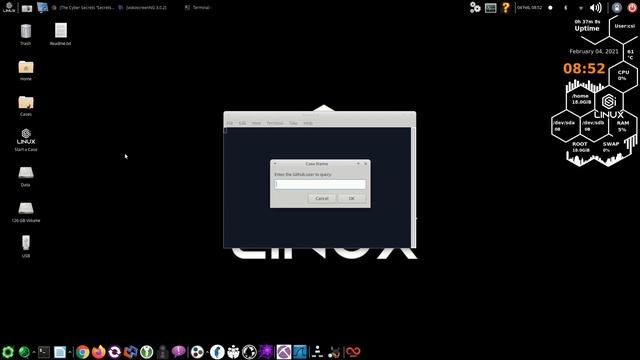Viewport: 640px width, 360px height.
Task: Click the yellow question mark help icon
Action: pyautogui.click(x=506, y=7)
